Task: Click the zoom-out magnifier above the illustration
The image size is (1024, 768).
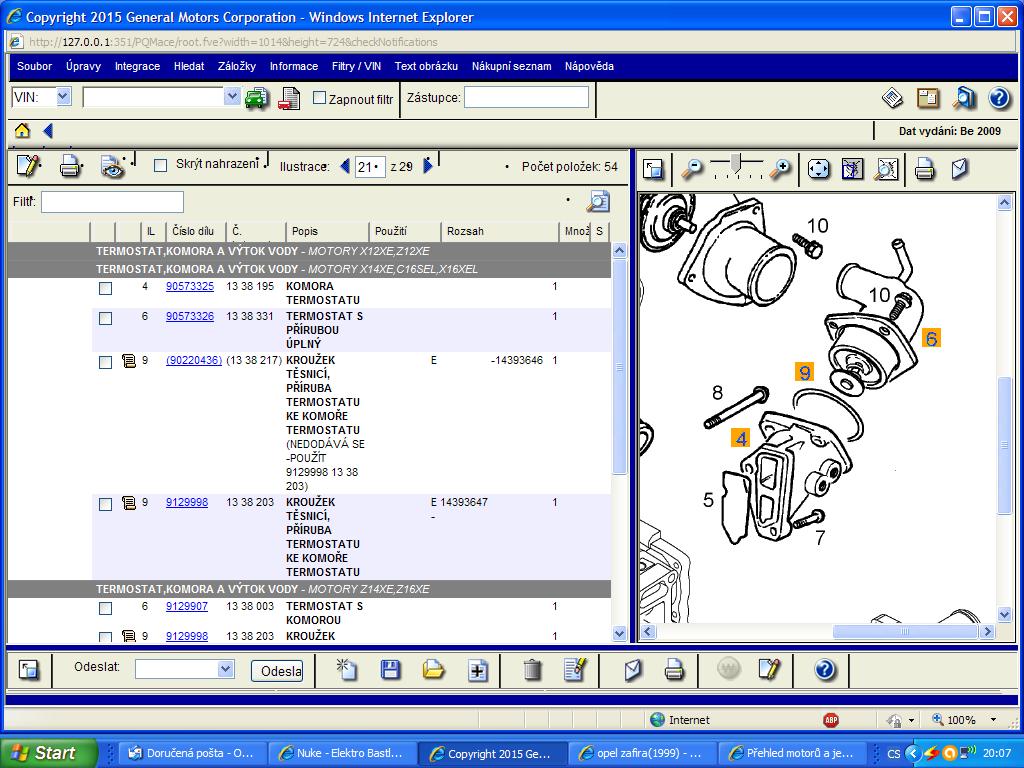Action: point(691,169)
